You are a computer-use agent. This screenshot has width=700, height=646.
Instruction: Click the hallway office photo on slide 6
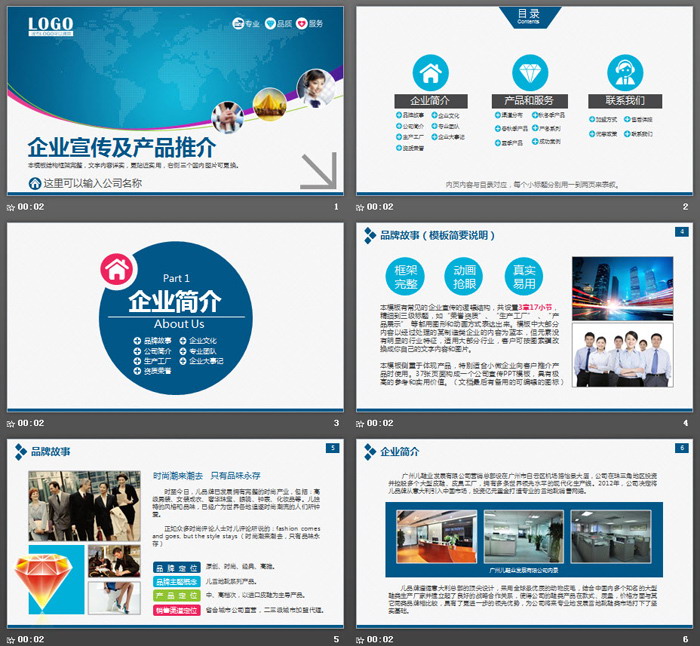524,536
